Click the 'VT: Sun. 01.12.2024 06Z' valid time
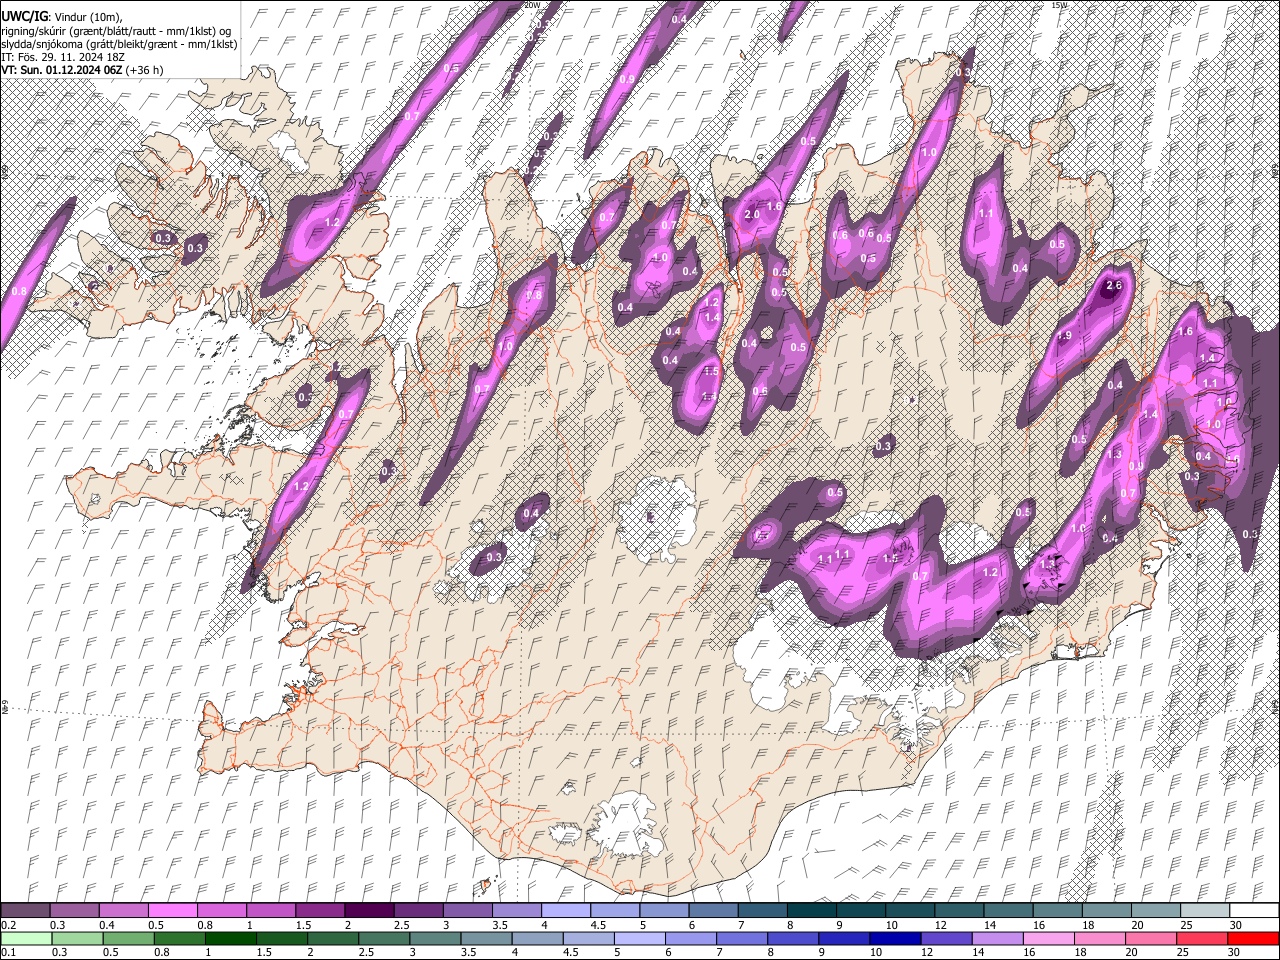Image resolution: width=1280 pixels, height=960 pixels. (61, 70)
